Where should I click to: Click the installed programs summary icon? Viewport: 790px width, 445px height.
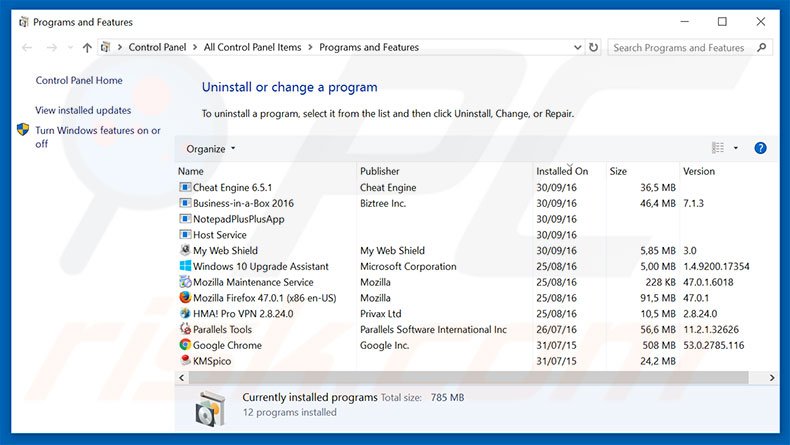(211, 409)
